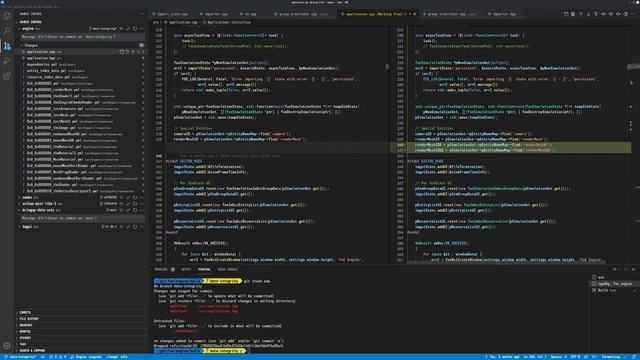This screenshot has height=360, width=640.
Task: Open editor More Actions ellipsis
Action: [633, 14]
